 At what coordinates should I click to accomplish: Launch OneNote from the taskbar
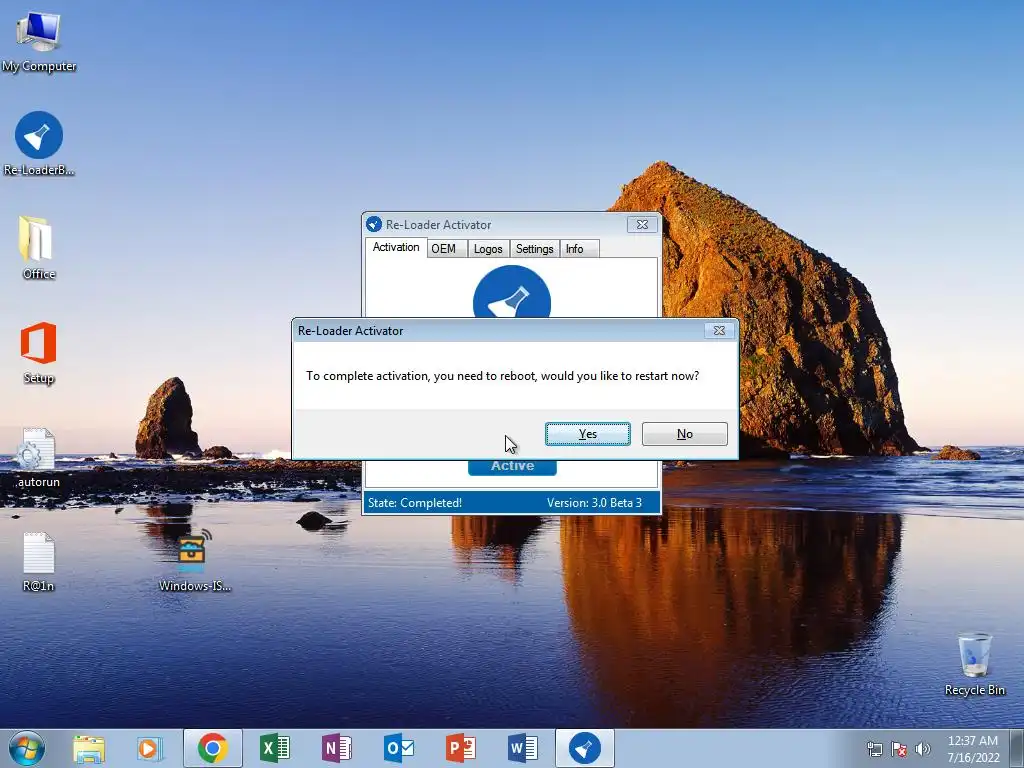pyautogui.click(x=336, y=748)
